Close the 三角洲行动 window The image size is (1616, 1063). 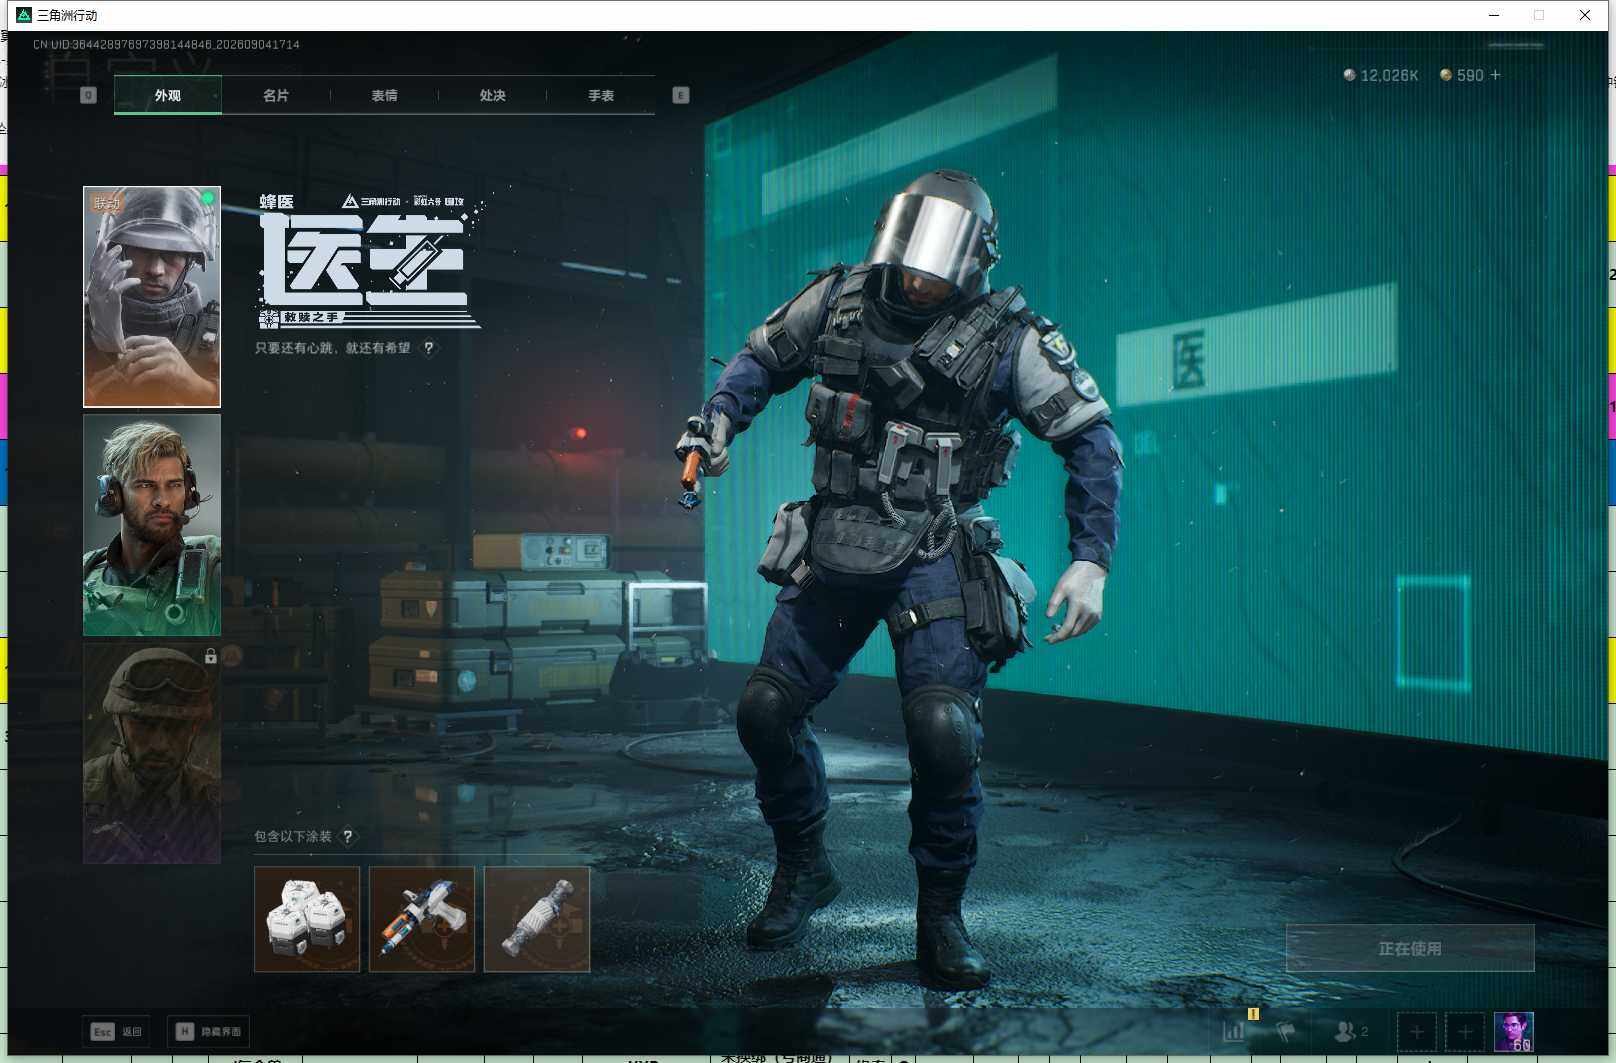pyautogui.click(x=1585, y=15)
